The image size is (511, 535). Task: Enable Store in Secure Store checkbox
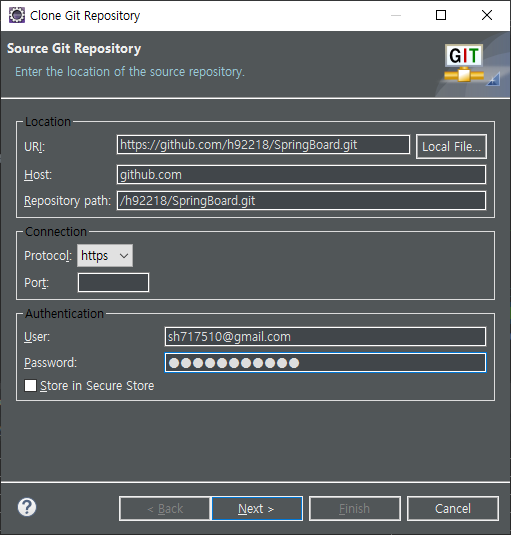click(x=30, y=386)
